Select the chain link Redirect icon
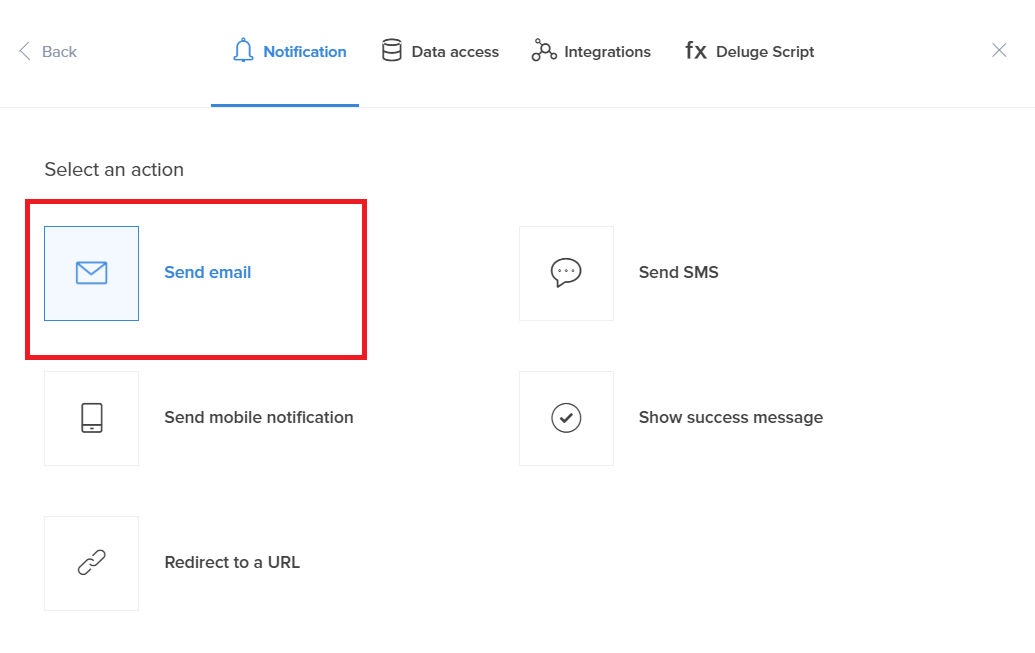 (x=91, y=563)
